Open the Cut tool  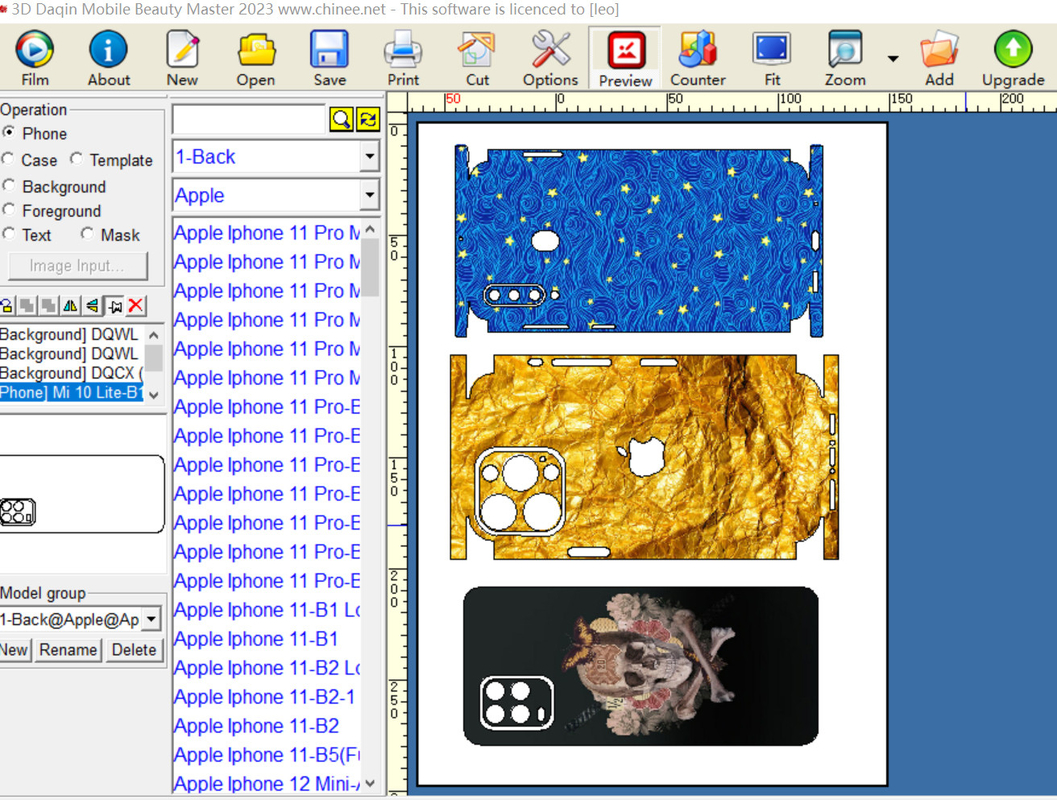point(477,58)
